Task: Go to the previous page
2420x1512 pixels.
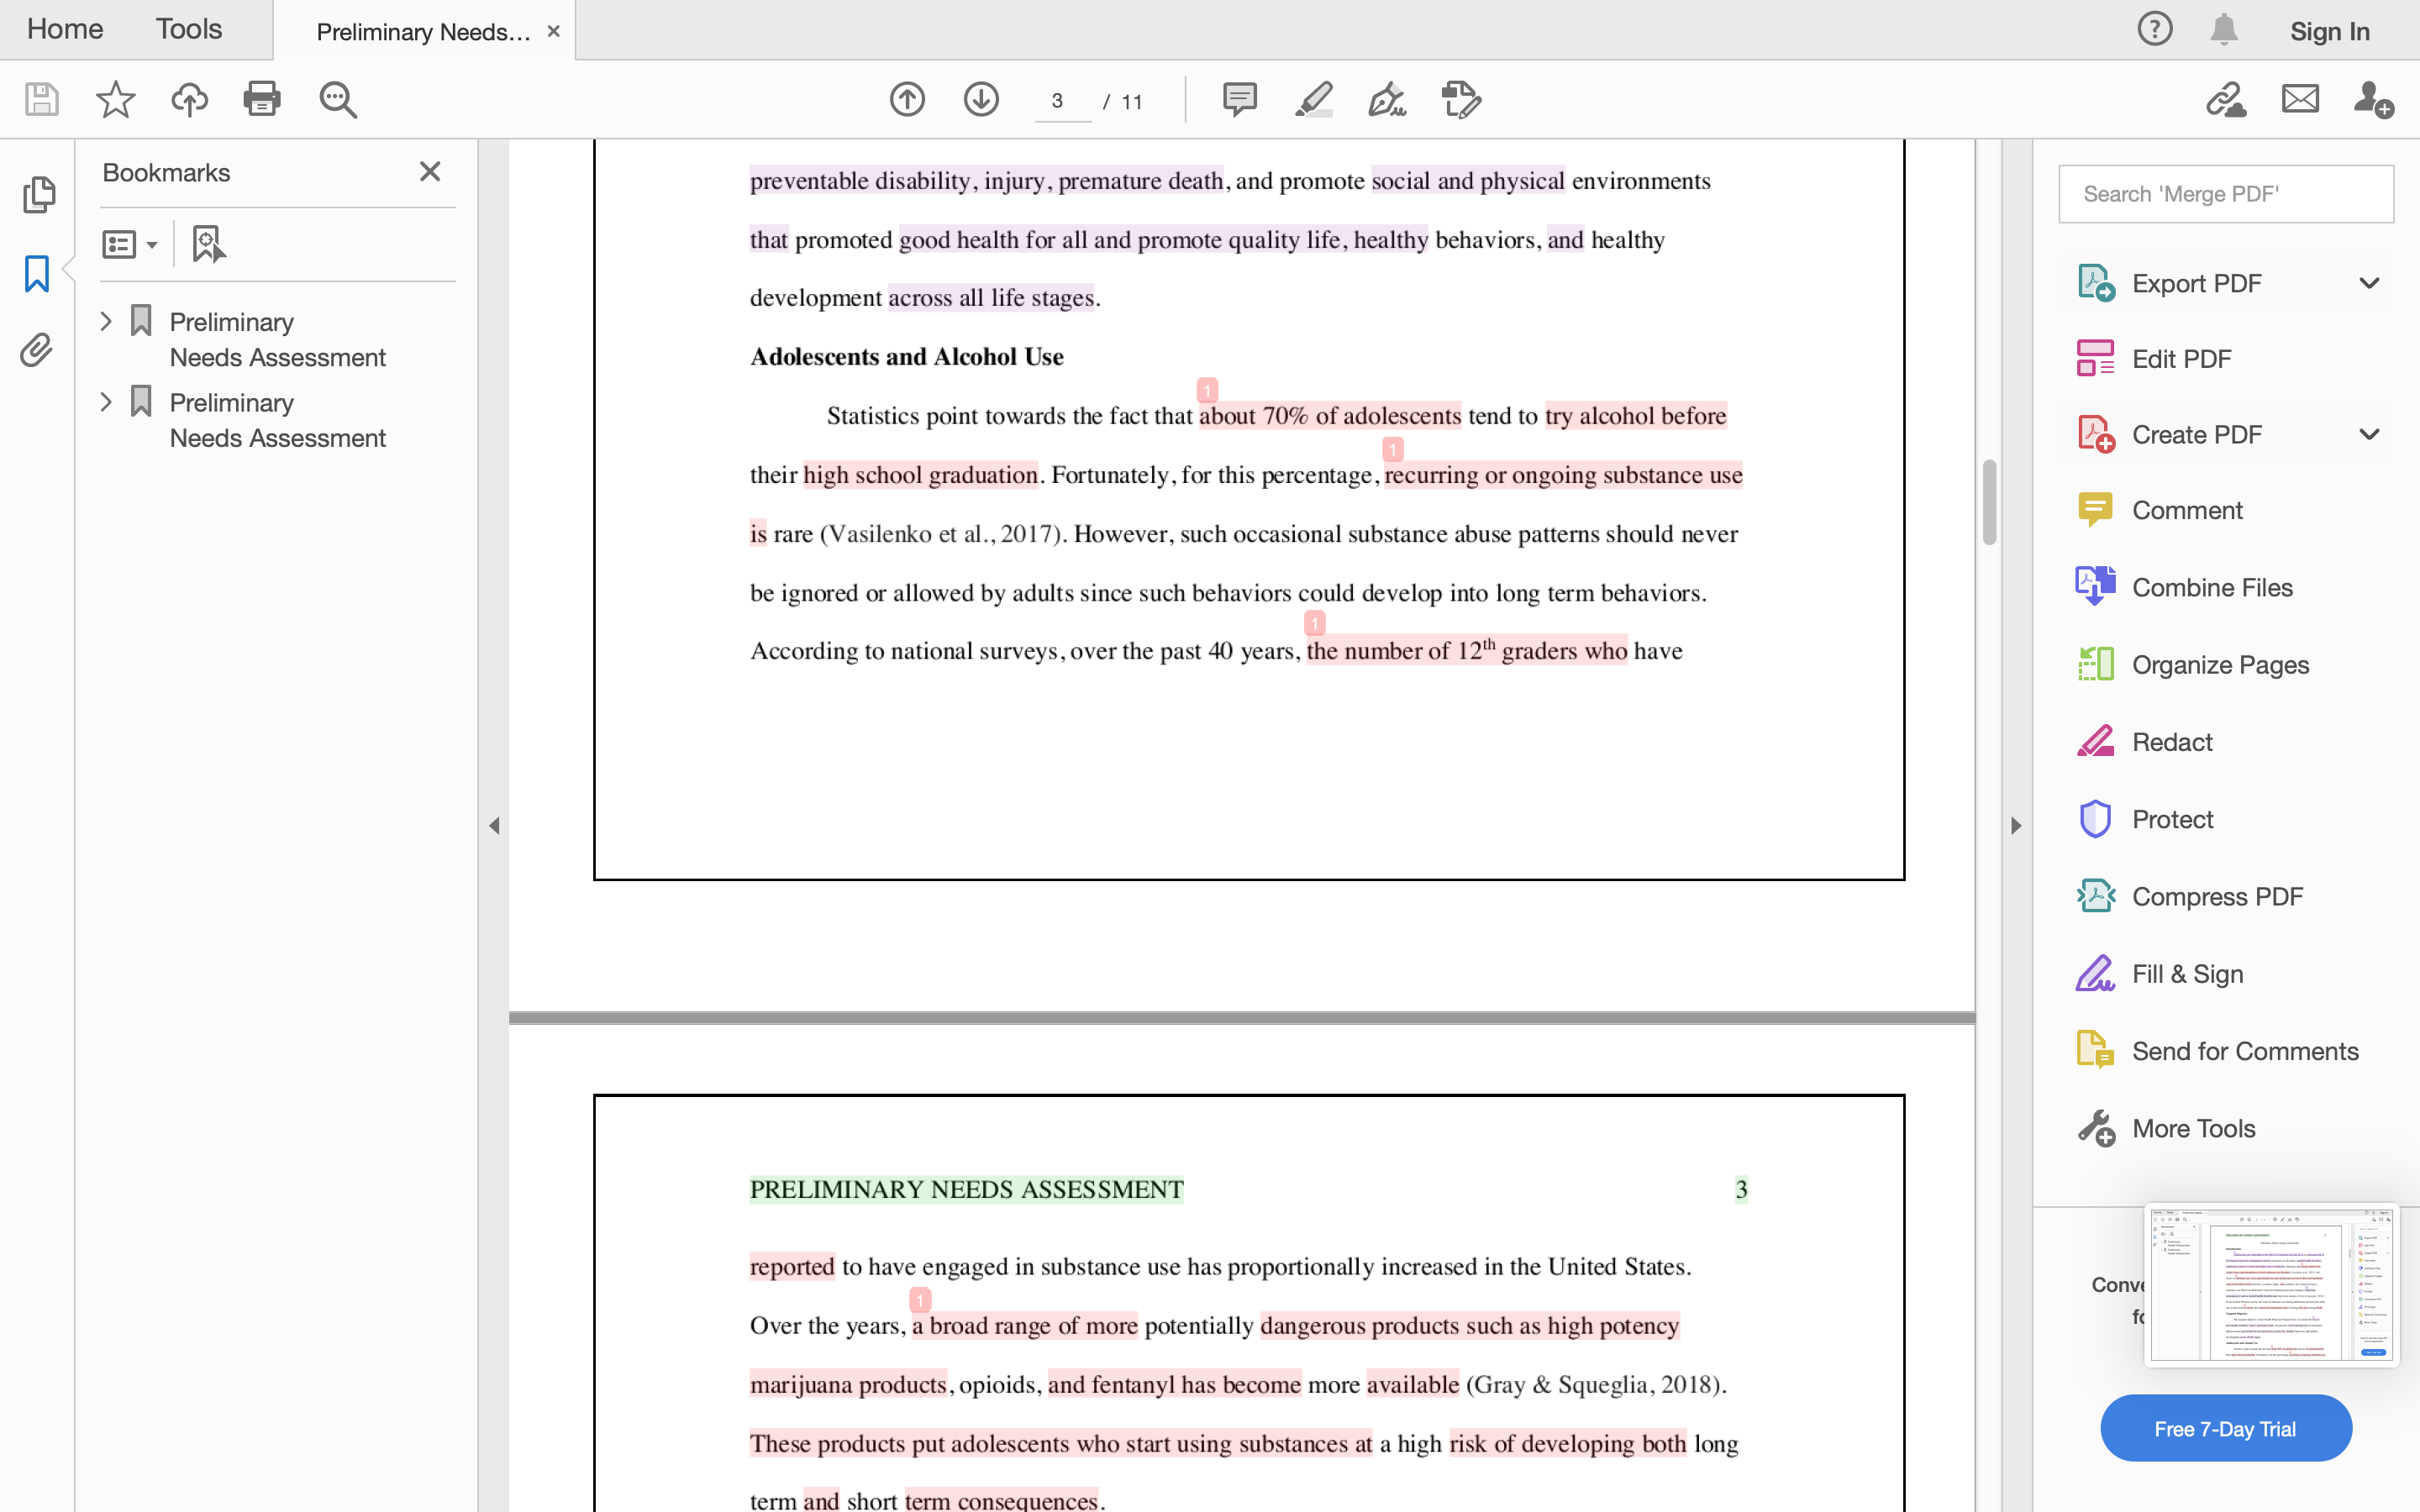Action: pyautogui.click(x=907, y=99)
